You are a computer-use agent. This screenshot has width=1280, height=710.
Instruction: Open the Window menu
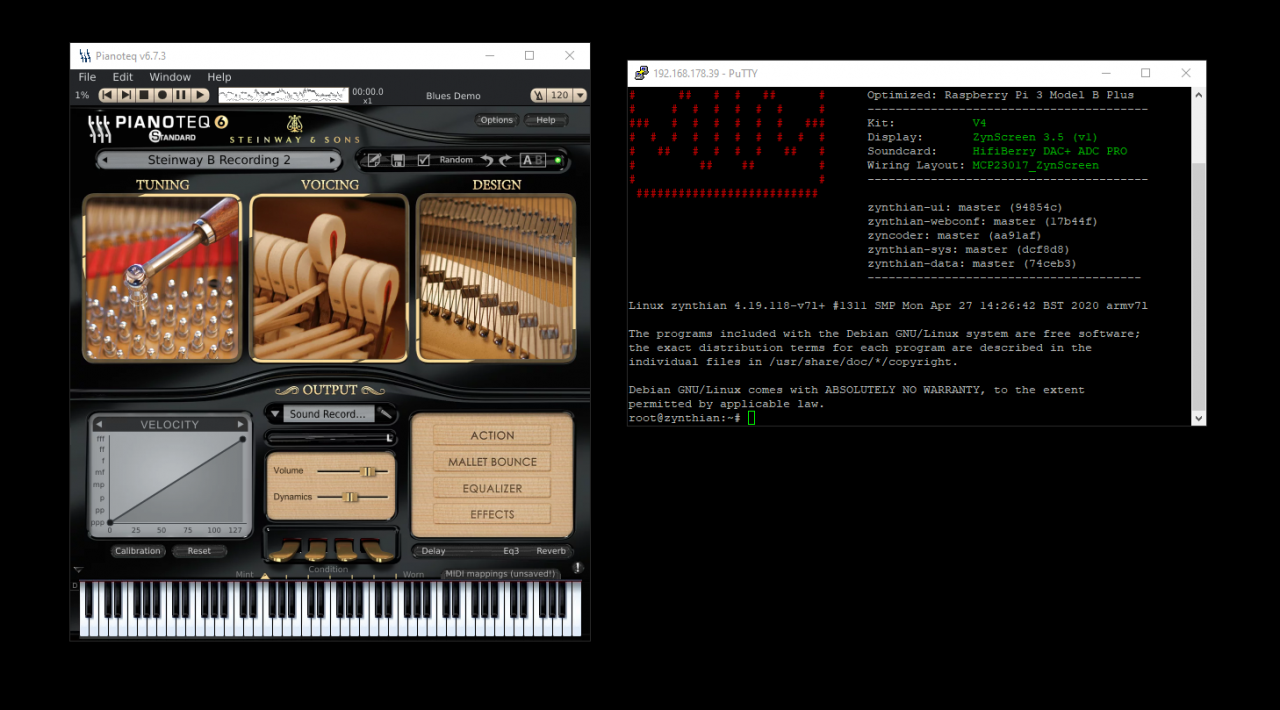[170, 77]
